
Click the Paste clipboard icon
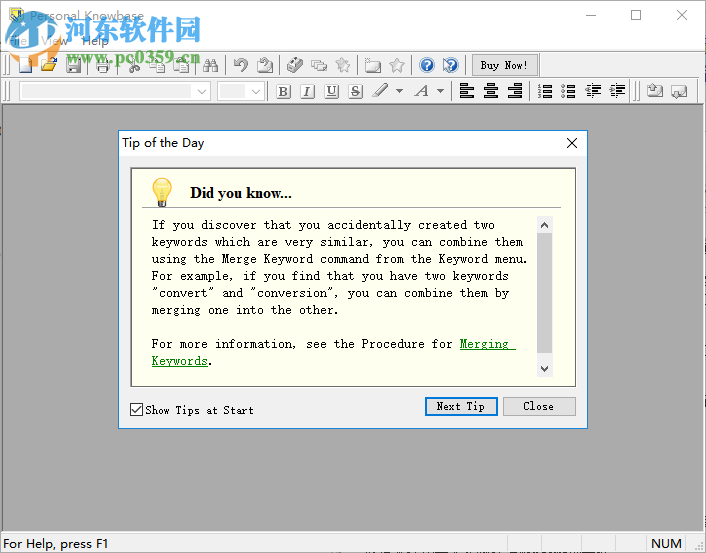[182, 66]
